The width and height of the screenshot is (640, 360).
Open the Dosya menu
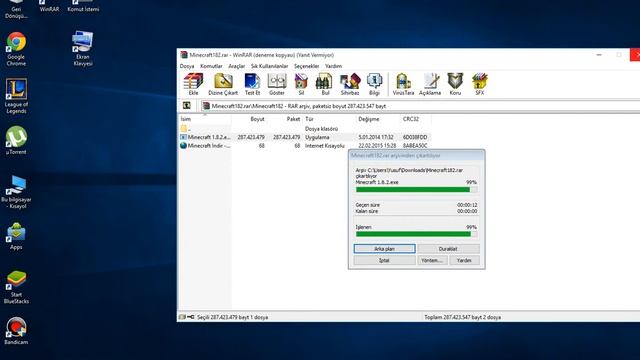point(187,66)
